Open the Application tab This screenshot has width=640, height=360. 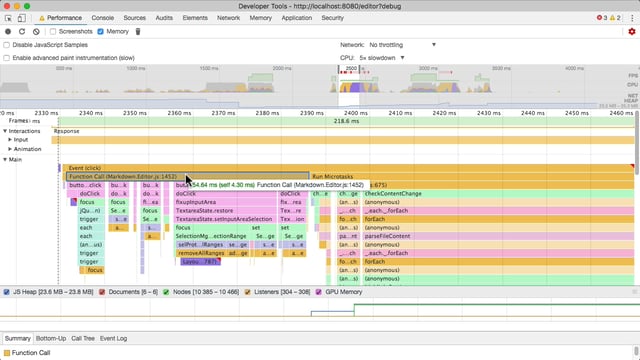point(296,18)
